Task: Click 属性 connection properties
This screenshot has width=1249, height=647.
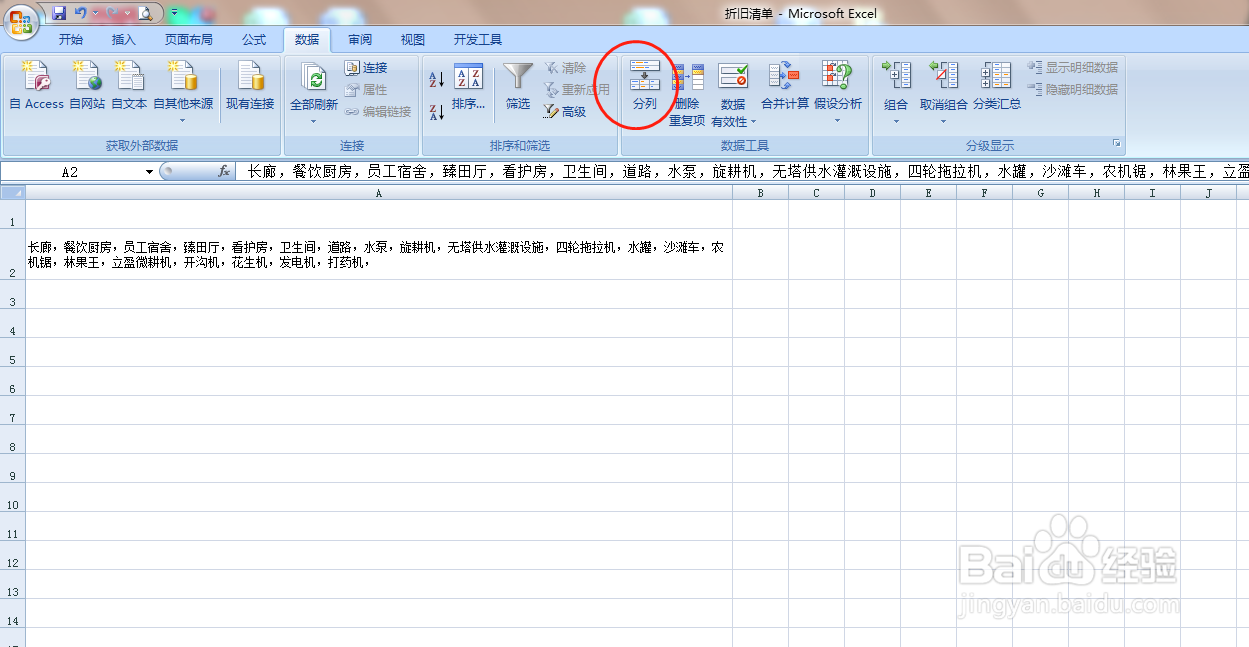Action: point(366,90)
